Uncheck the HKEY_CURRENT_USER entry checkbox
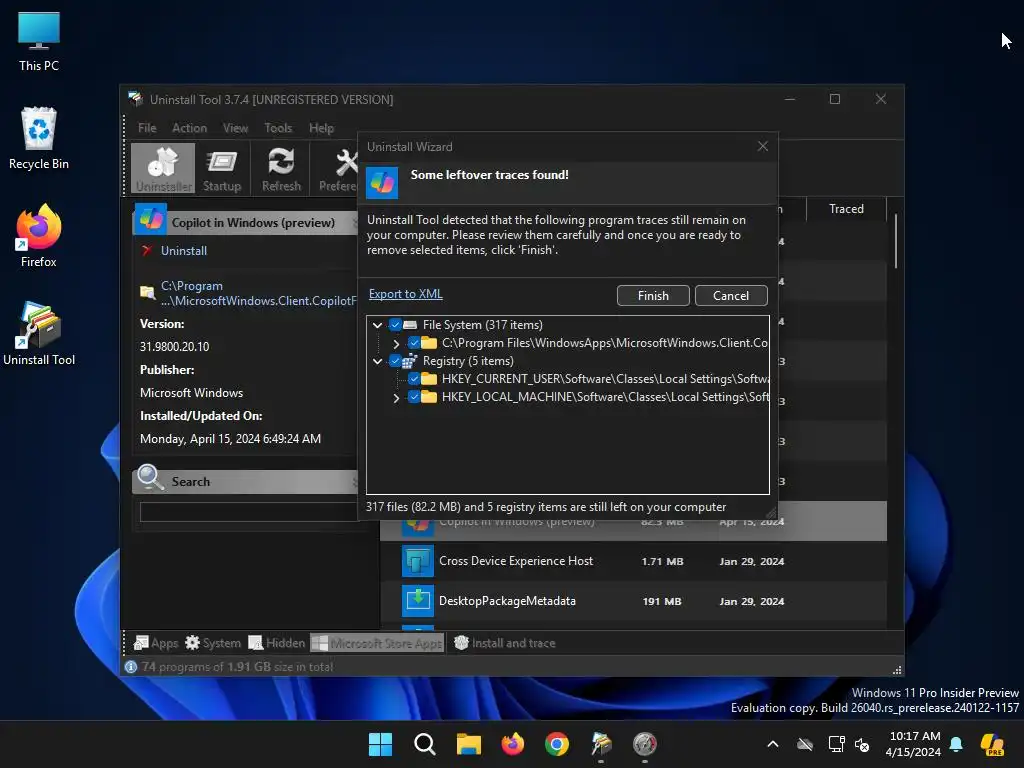Image resolution: width=1024 pixels, height=768 pixels. (x=414, y=379)
